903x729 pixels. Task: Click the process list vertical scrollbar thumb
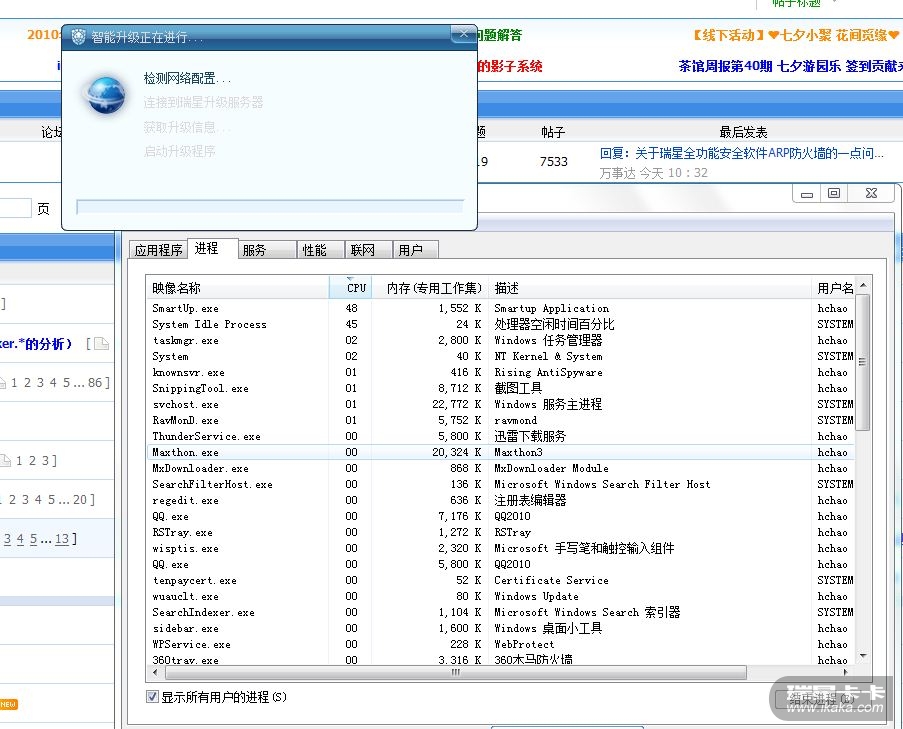coord(862,362)
